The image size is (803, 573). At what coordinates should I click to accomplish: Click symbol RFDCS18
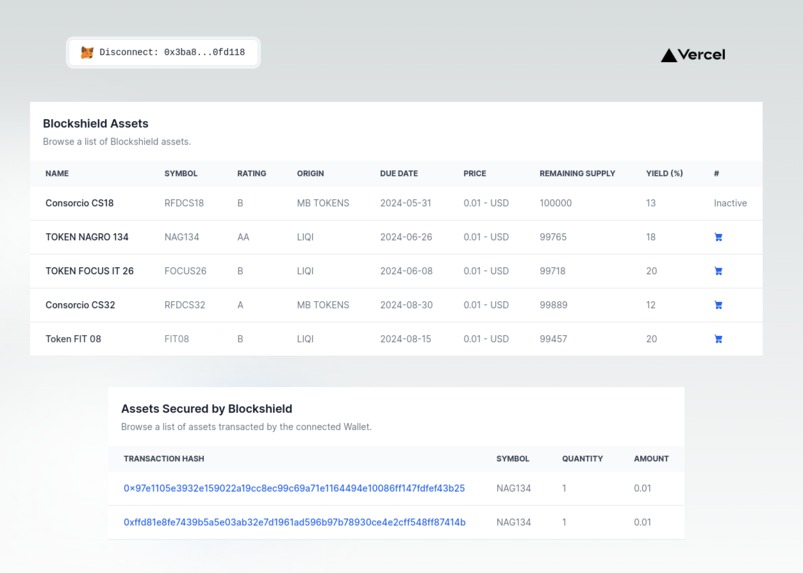point(184,203)
